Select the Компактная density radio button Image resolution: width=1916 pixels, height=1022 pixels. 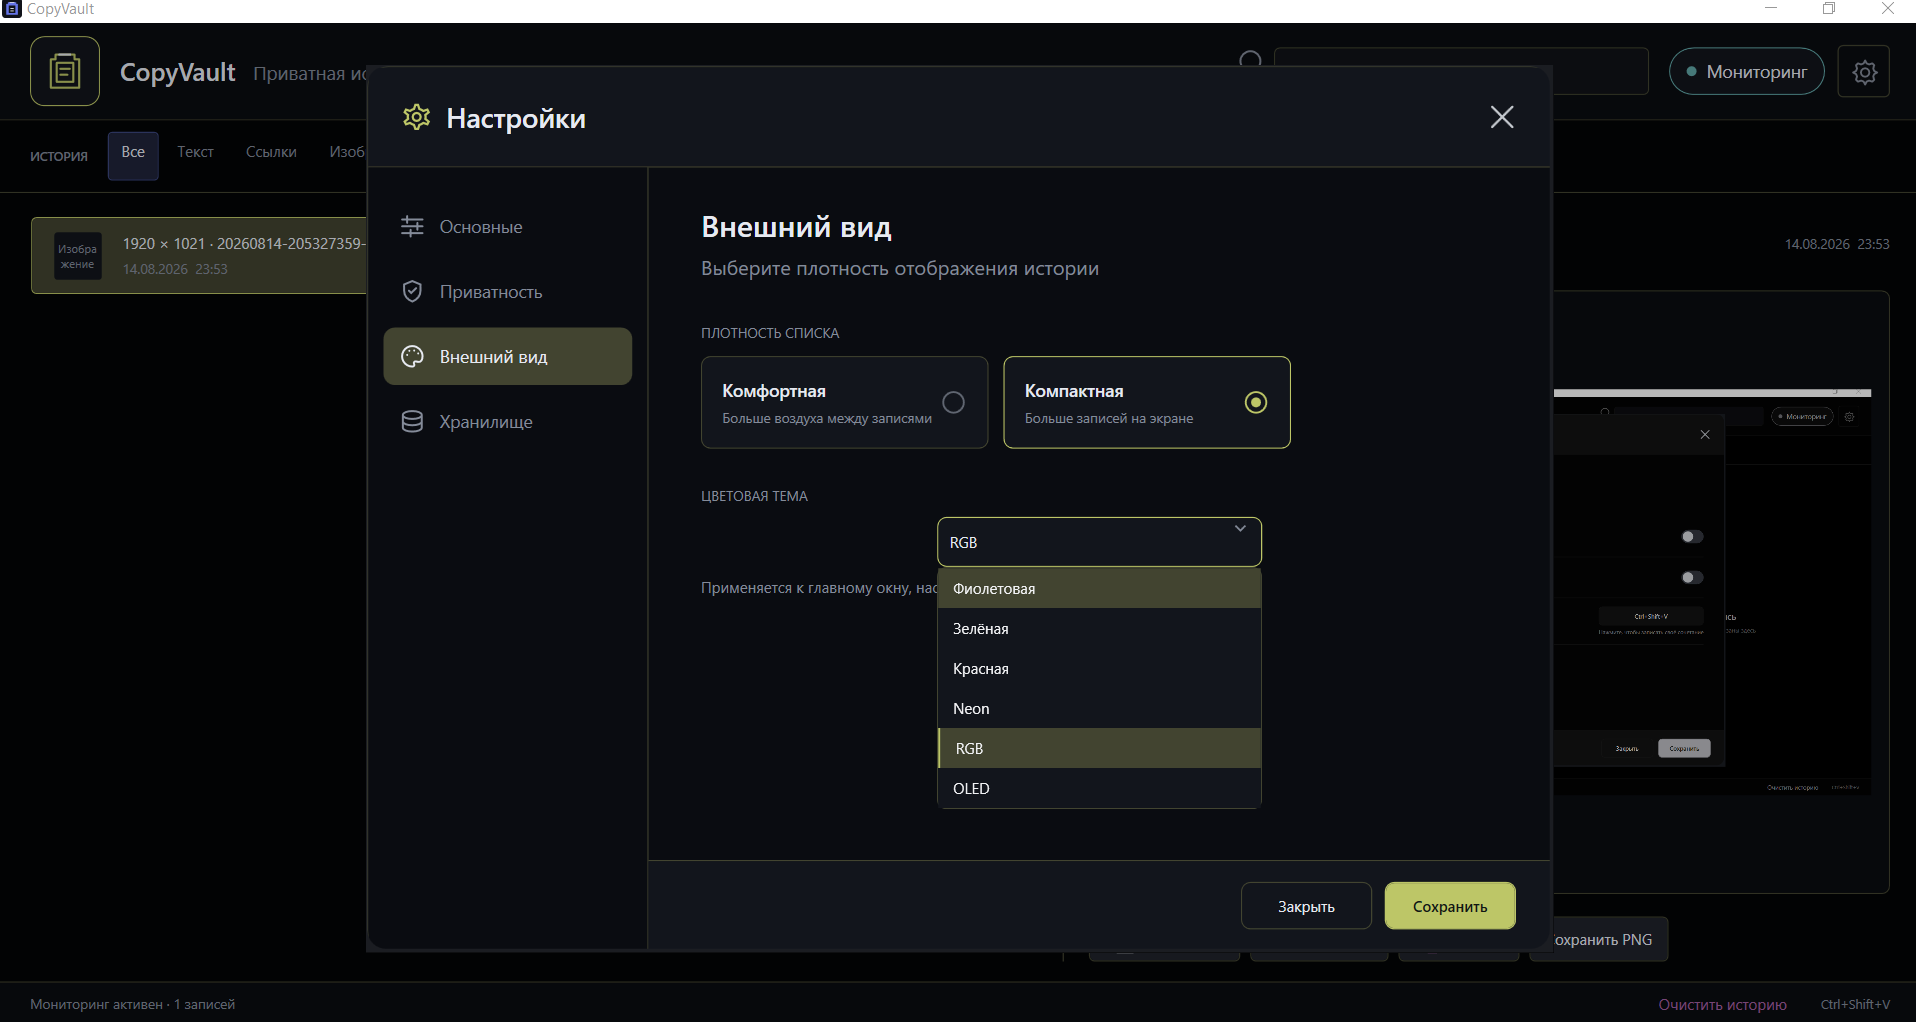tap(1256, 402)
